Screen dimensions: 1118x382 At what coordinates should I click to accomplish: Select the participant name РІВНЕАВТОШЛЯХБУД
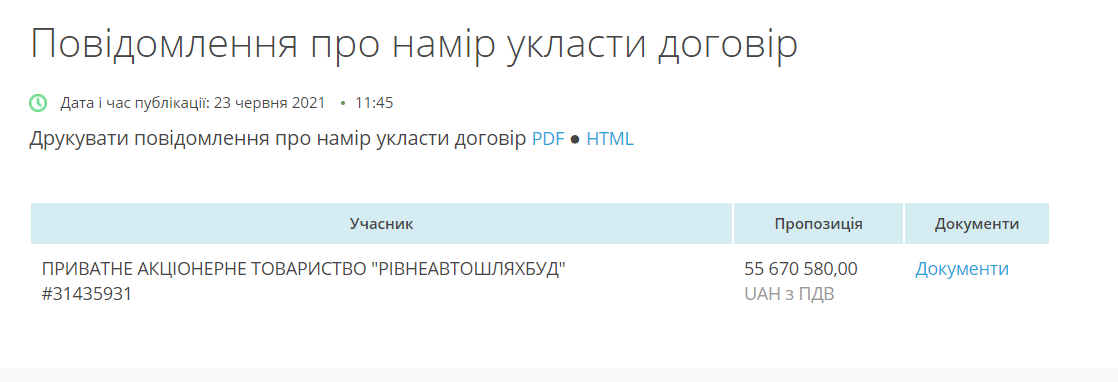pos(299,269)
